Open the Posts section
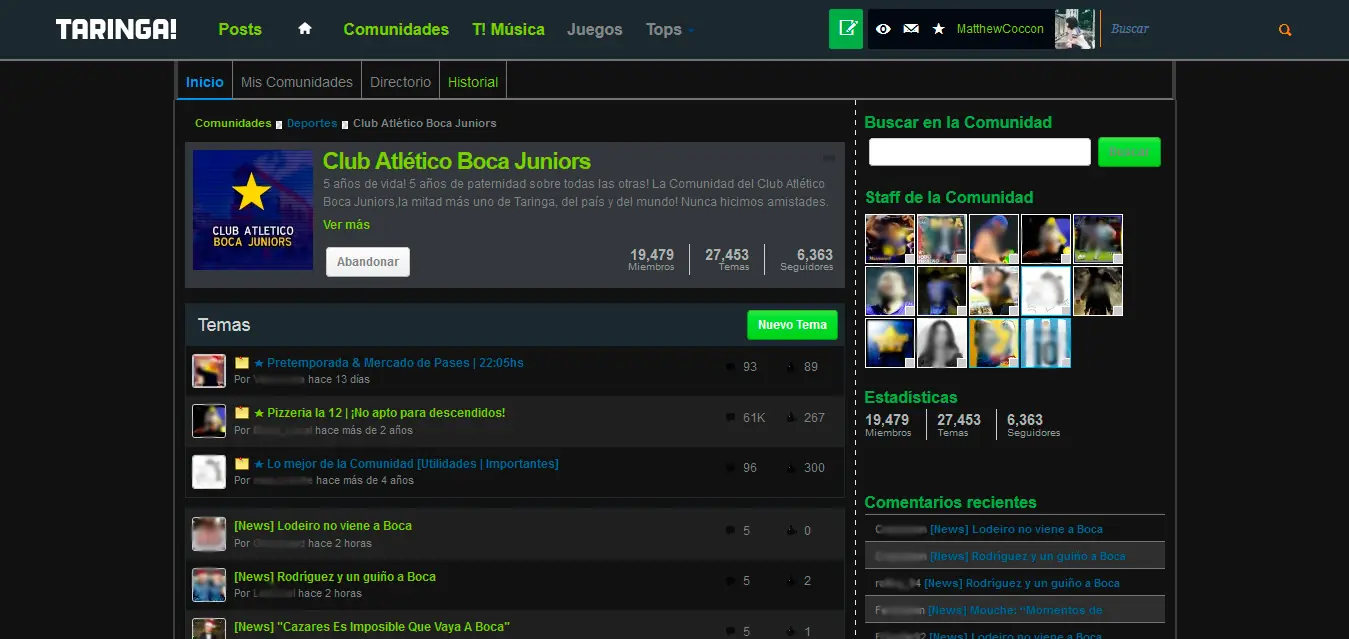The image size is (1349, 639). pos(240,29)
